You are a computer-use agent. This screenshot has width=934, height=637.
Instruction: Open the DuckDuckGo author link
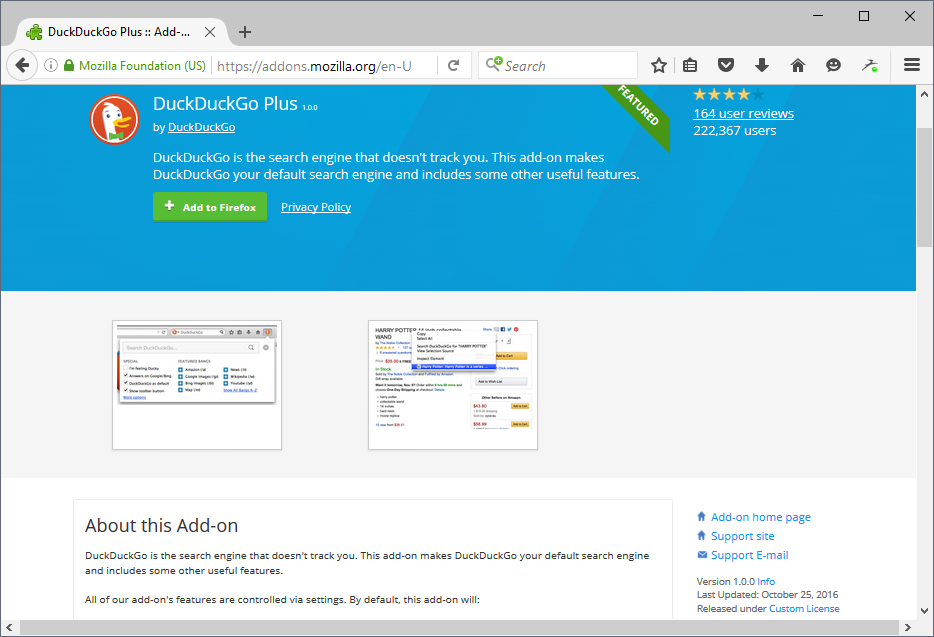pos(201,127)
